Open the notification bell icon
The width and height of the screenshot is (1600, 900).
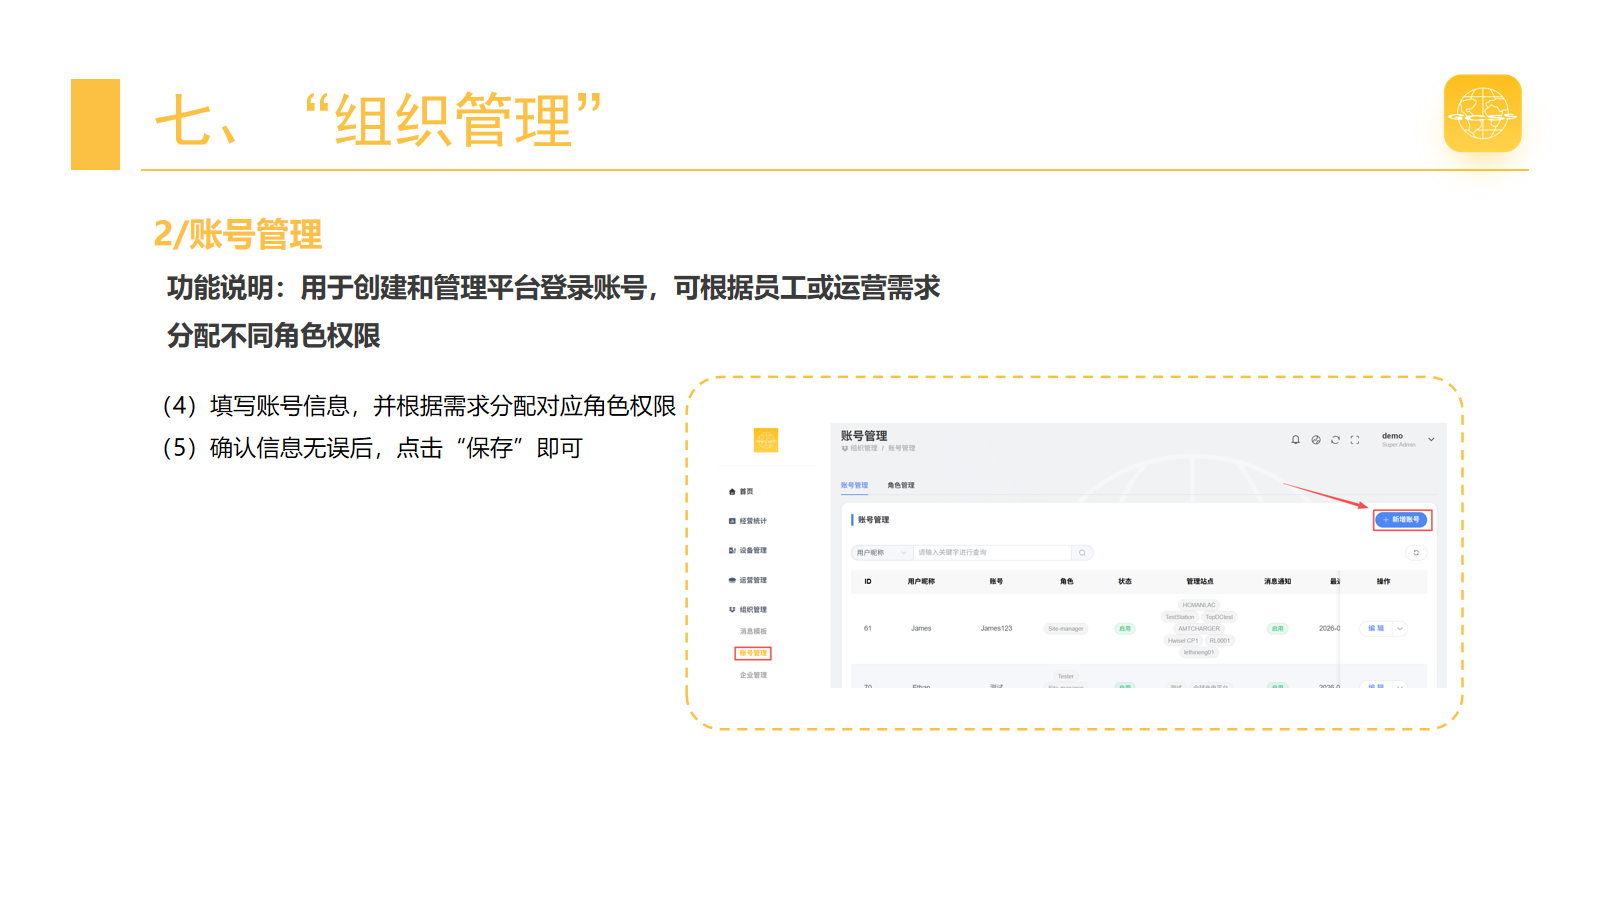point(1296,440)
